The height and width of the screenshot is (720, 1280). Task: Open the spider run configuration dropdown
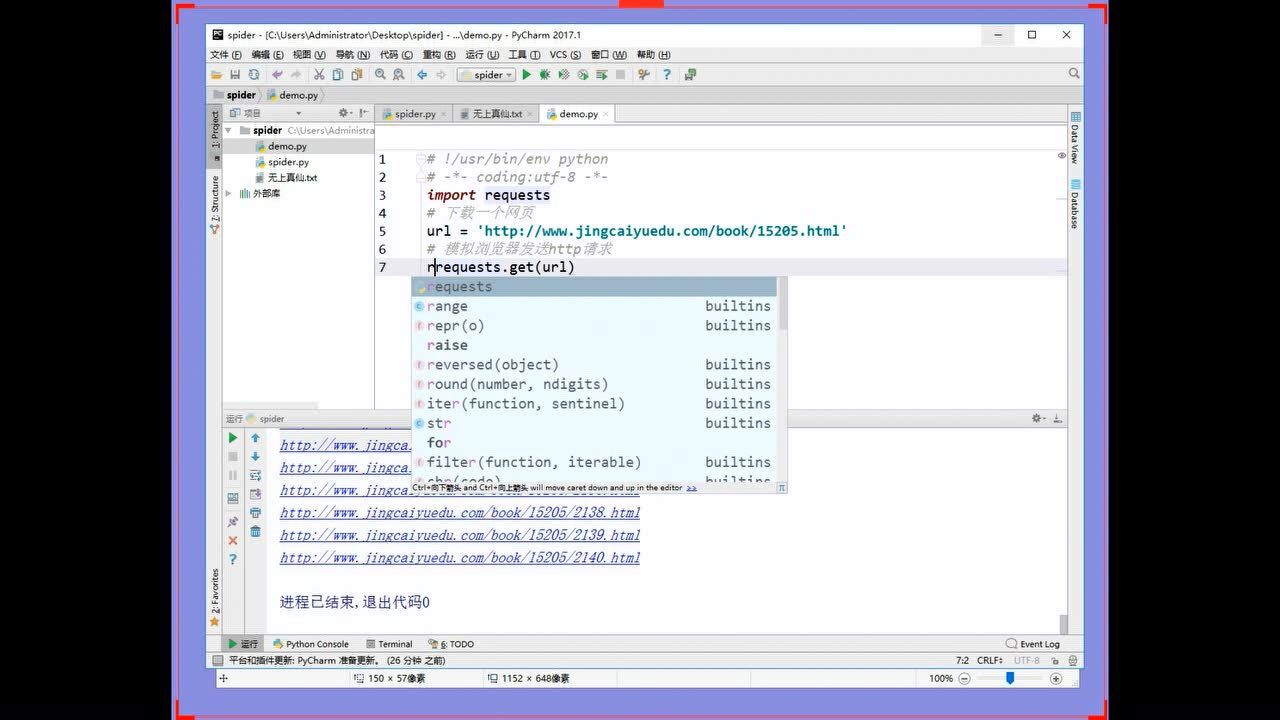point(486,75)
